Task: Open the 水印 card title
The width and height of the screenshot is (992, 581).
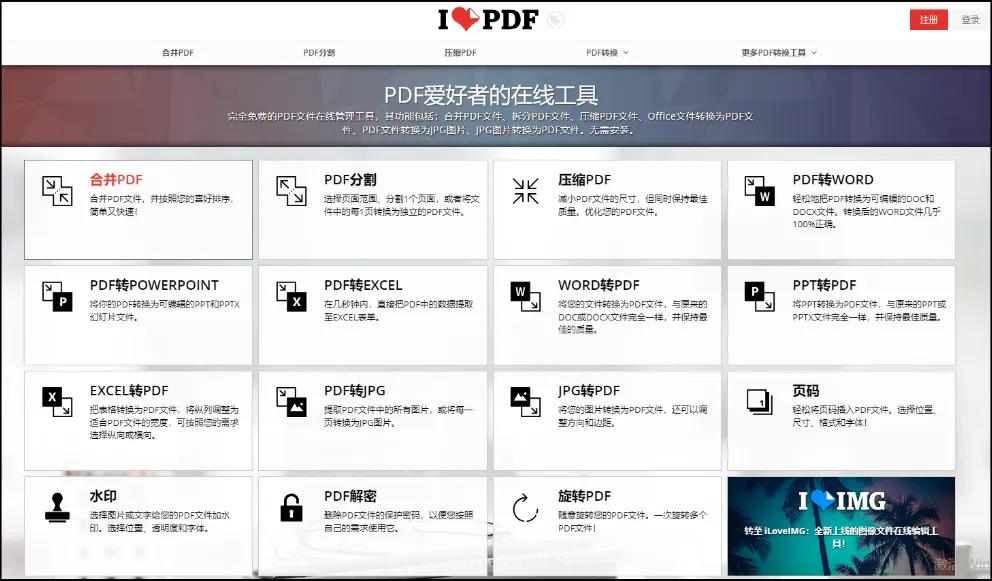Action: (102, 496)
